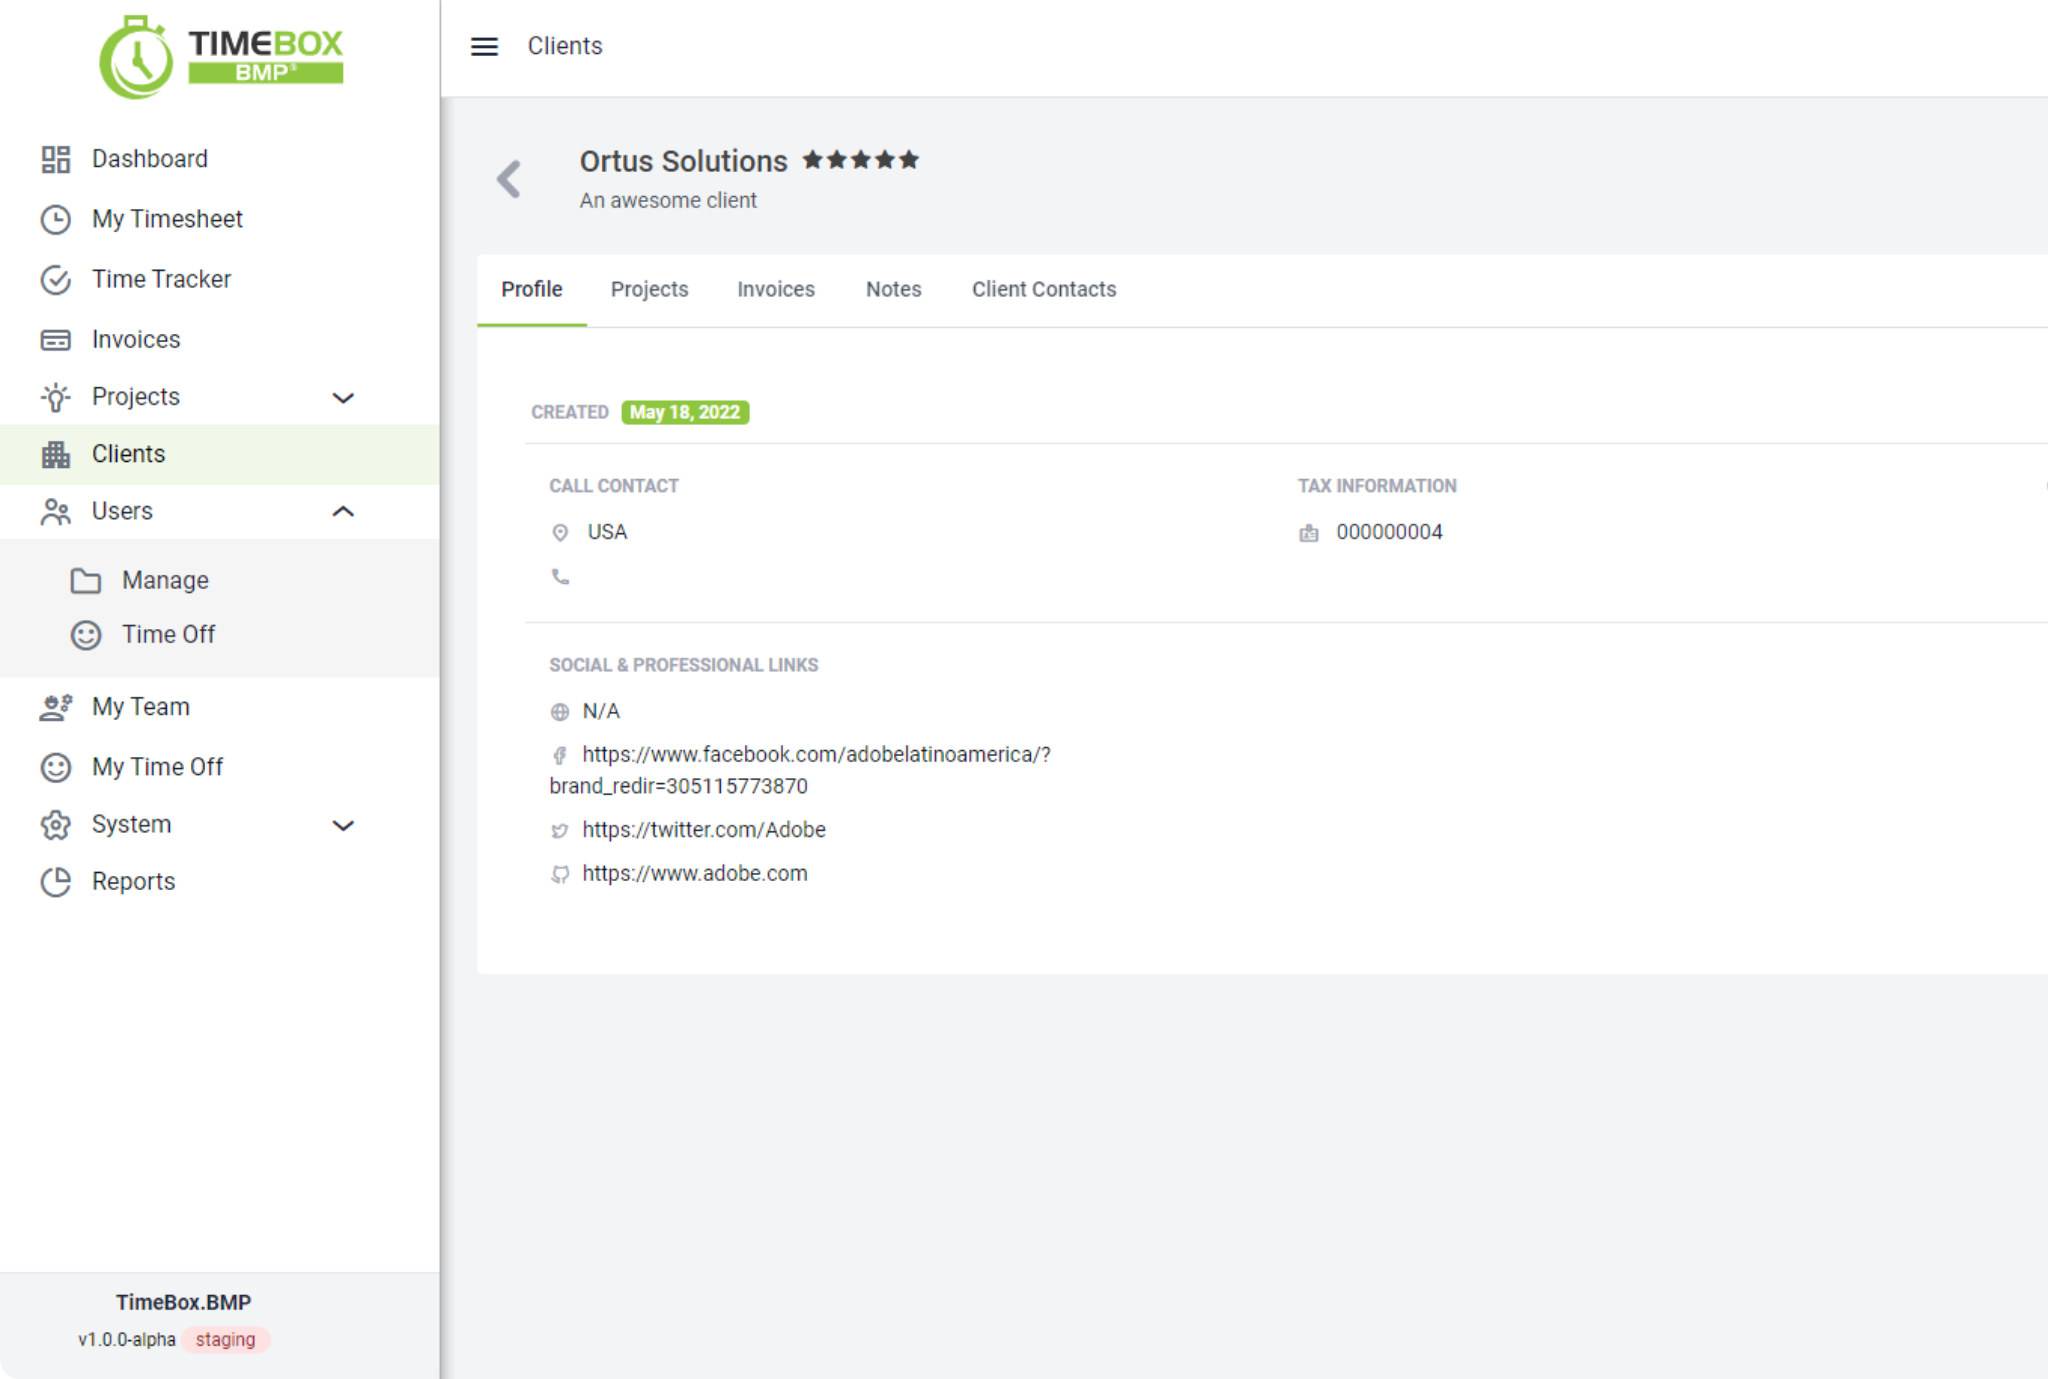Viewport: 2048px width, 1379px height.
Task: Click the Clients building icon
Action: coord(56,454)
